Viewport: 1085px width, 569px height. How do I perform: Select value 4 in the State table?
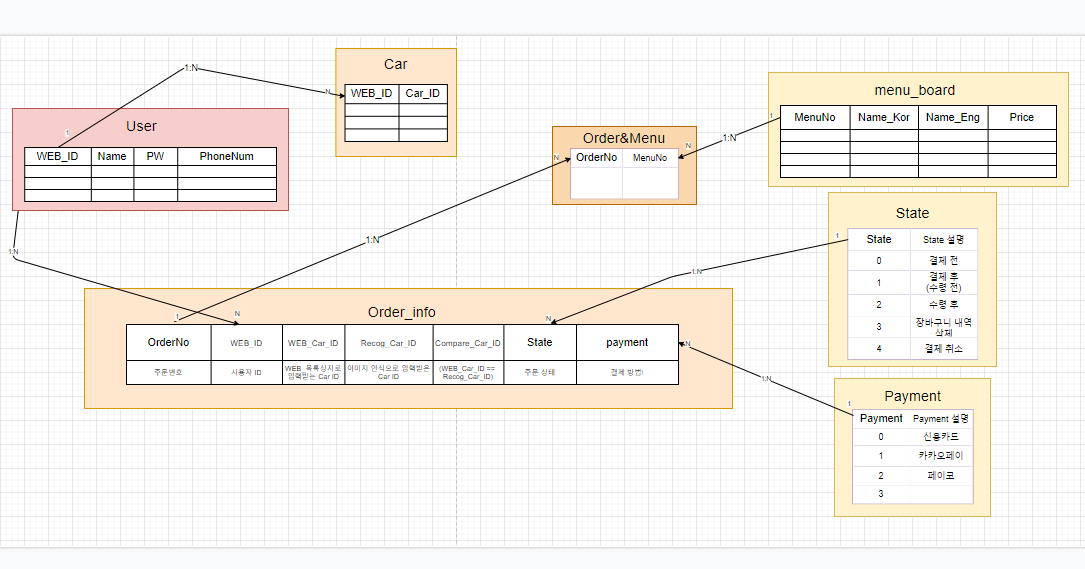coord(879,349)
